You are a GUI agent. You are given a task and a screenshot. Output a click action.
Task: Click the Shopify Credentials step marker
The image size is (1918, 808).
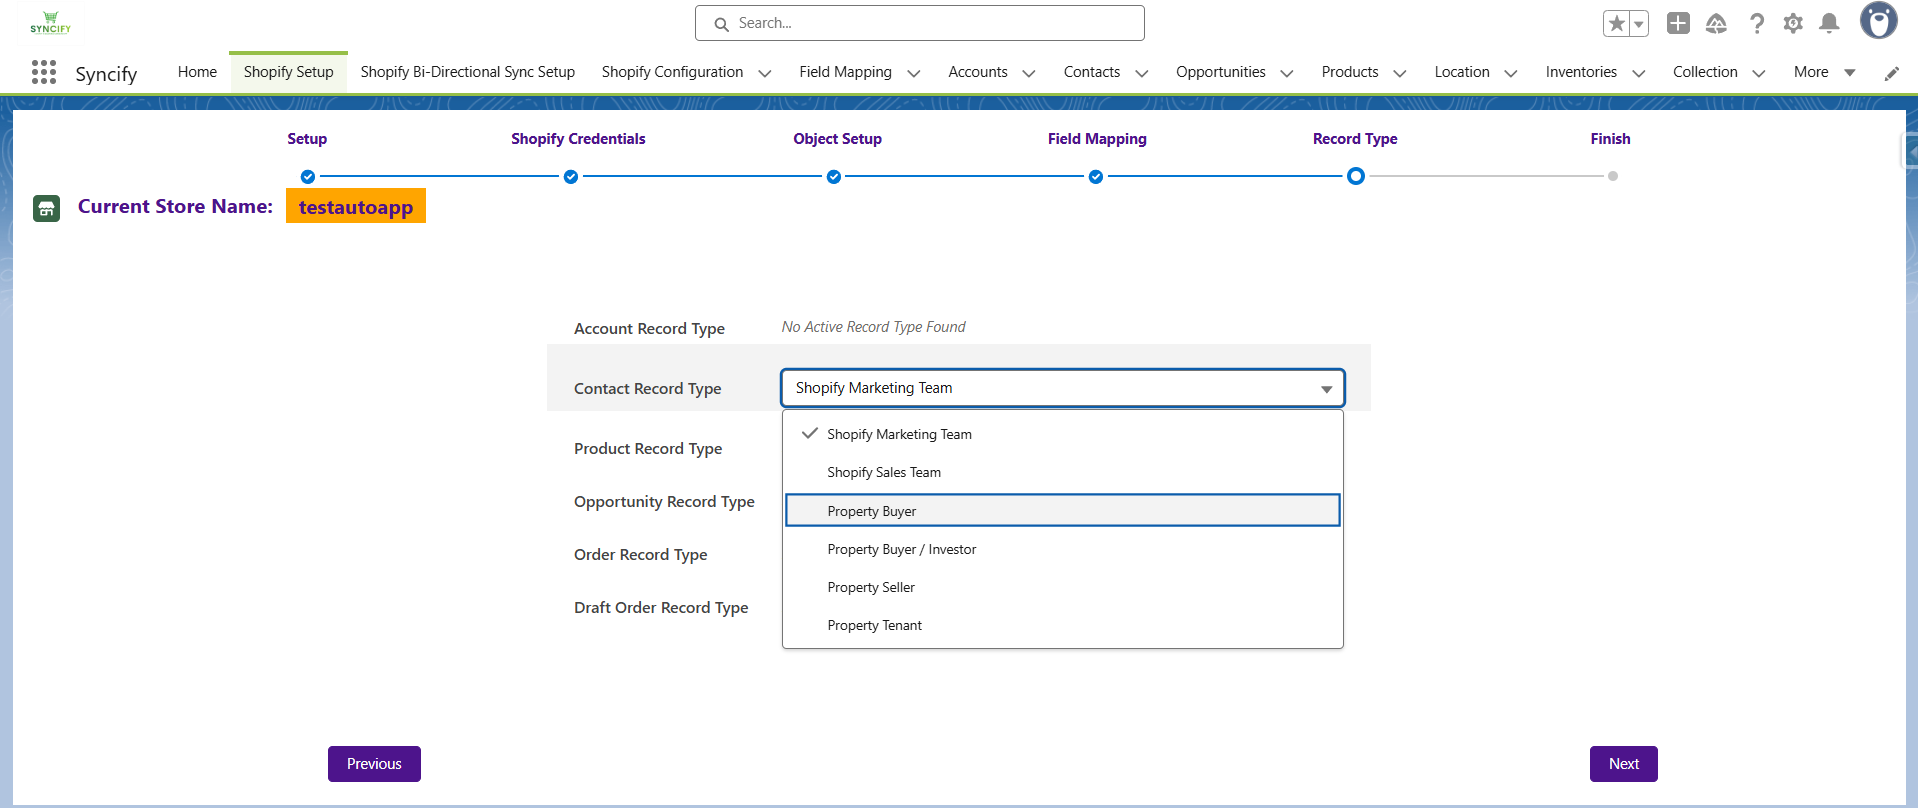point(571,177)
